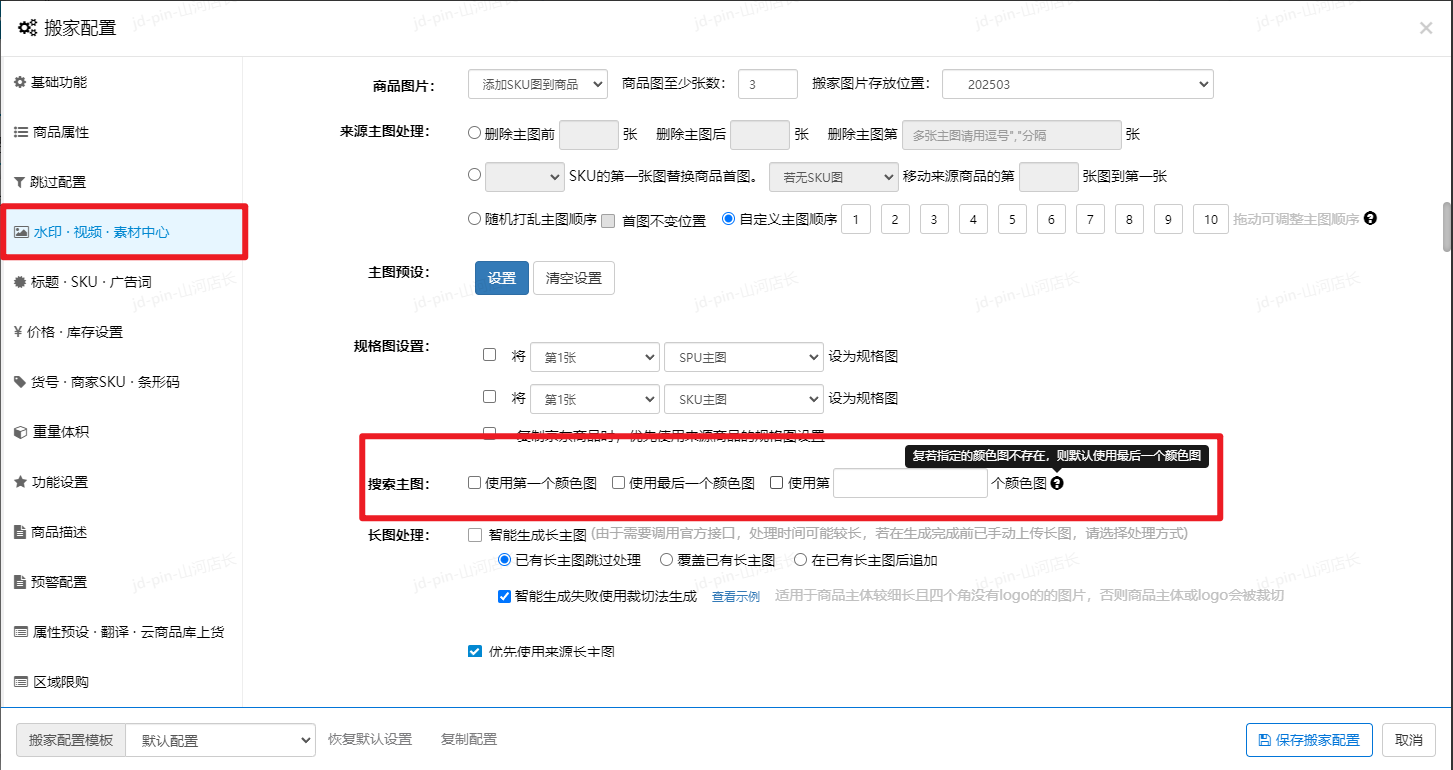Open 标题·SKU·广告词 section in sidebar
1453x770 pixels.
(92, 282)
